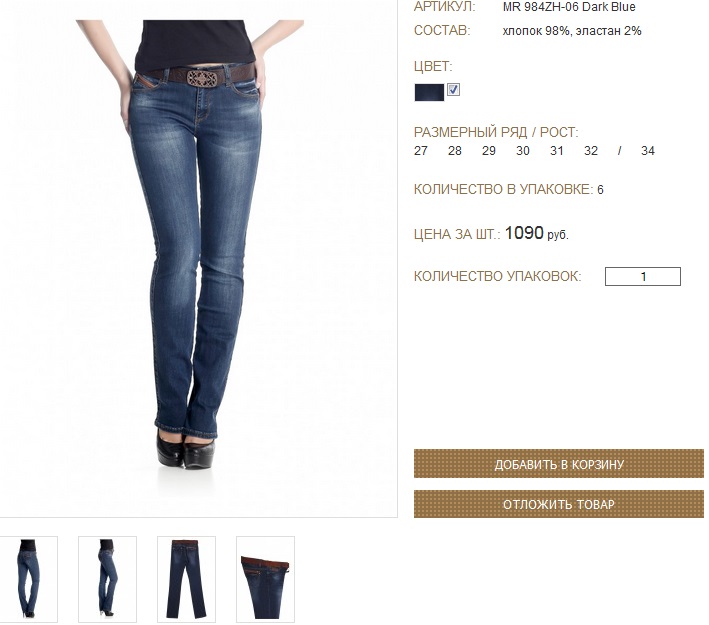Screen dimensions: 709x625
Task: Click article number MR 984ZH-06 Dark Blue
Action: 569,7
